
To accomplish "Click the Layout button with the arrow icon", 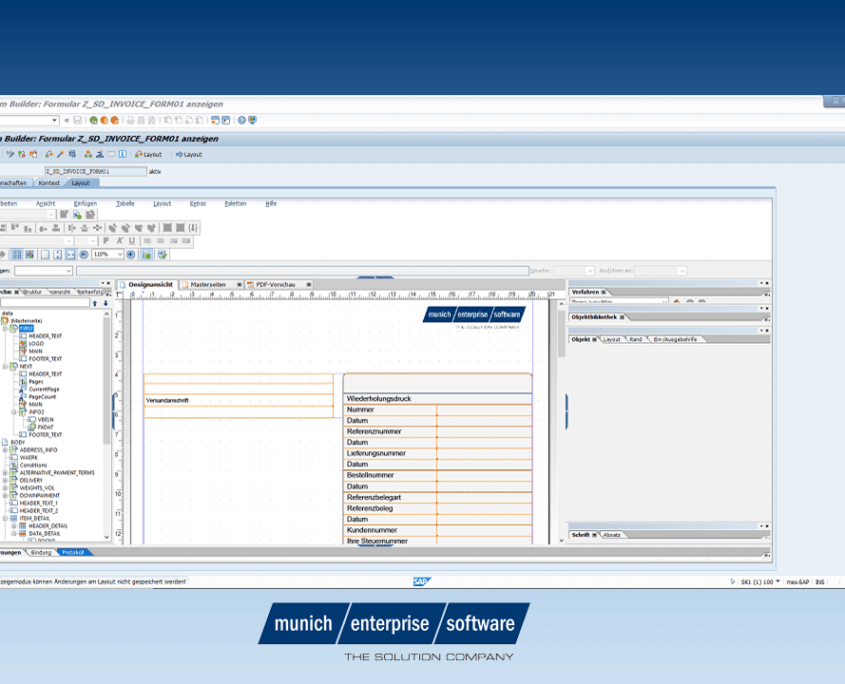I will click(190, 155).
